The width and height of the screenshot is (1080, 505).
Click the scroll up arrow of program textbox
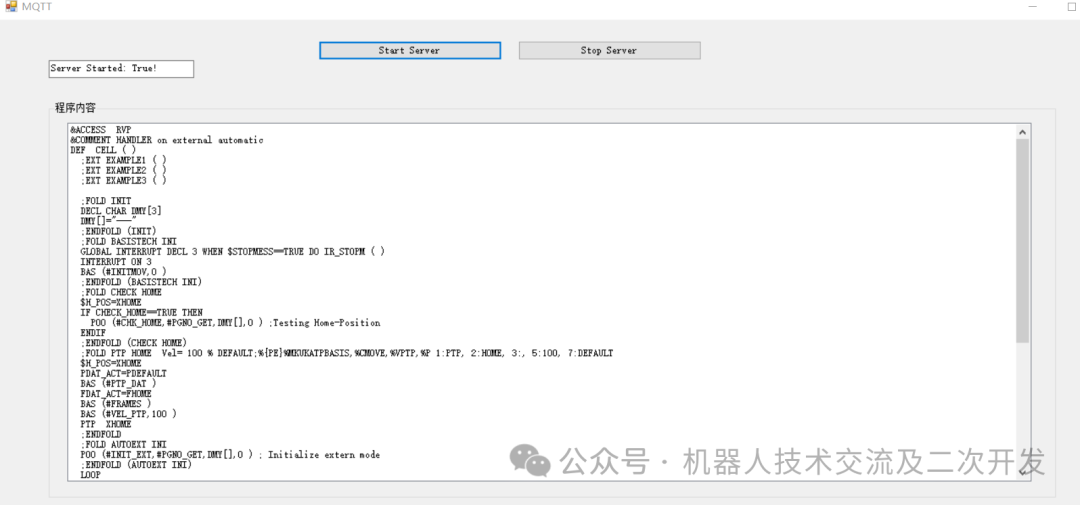(1022, 132)
